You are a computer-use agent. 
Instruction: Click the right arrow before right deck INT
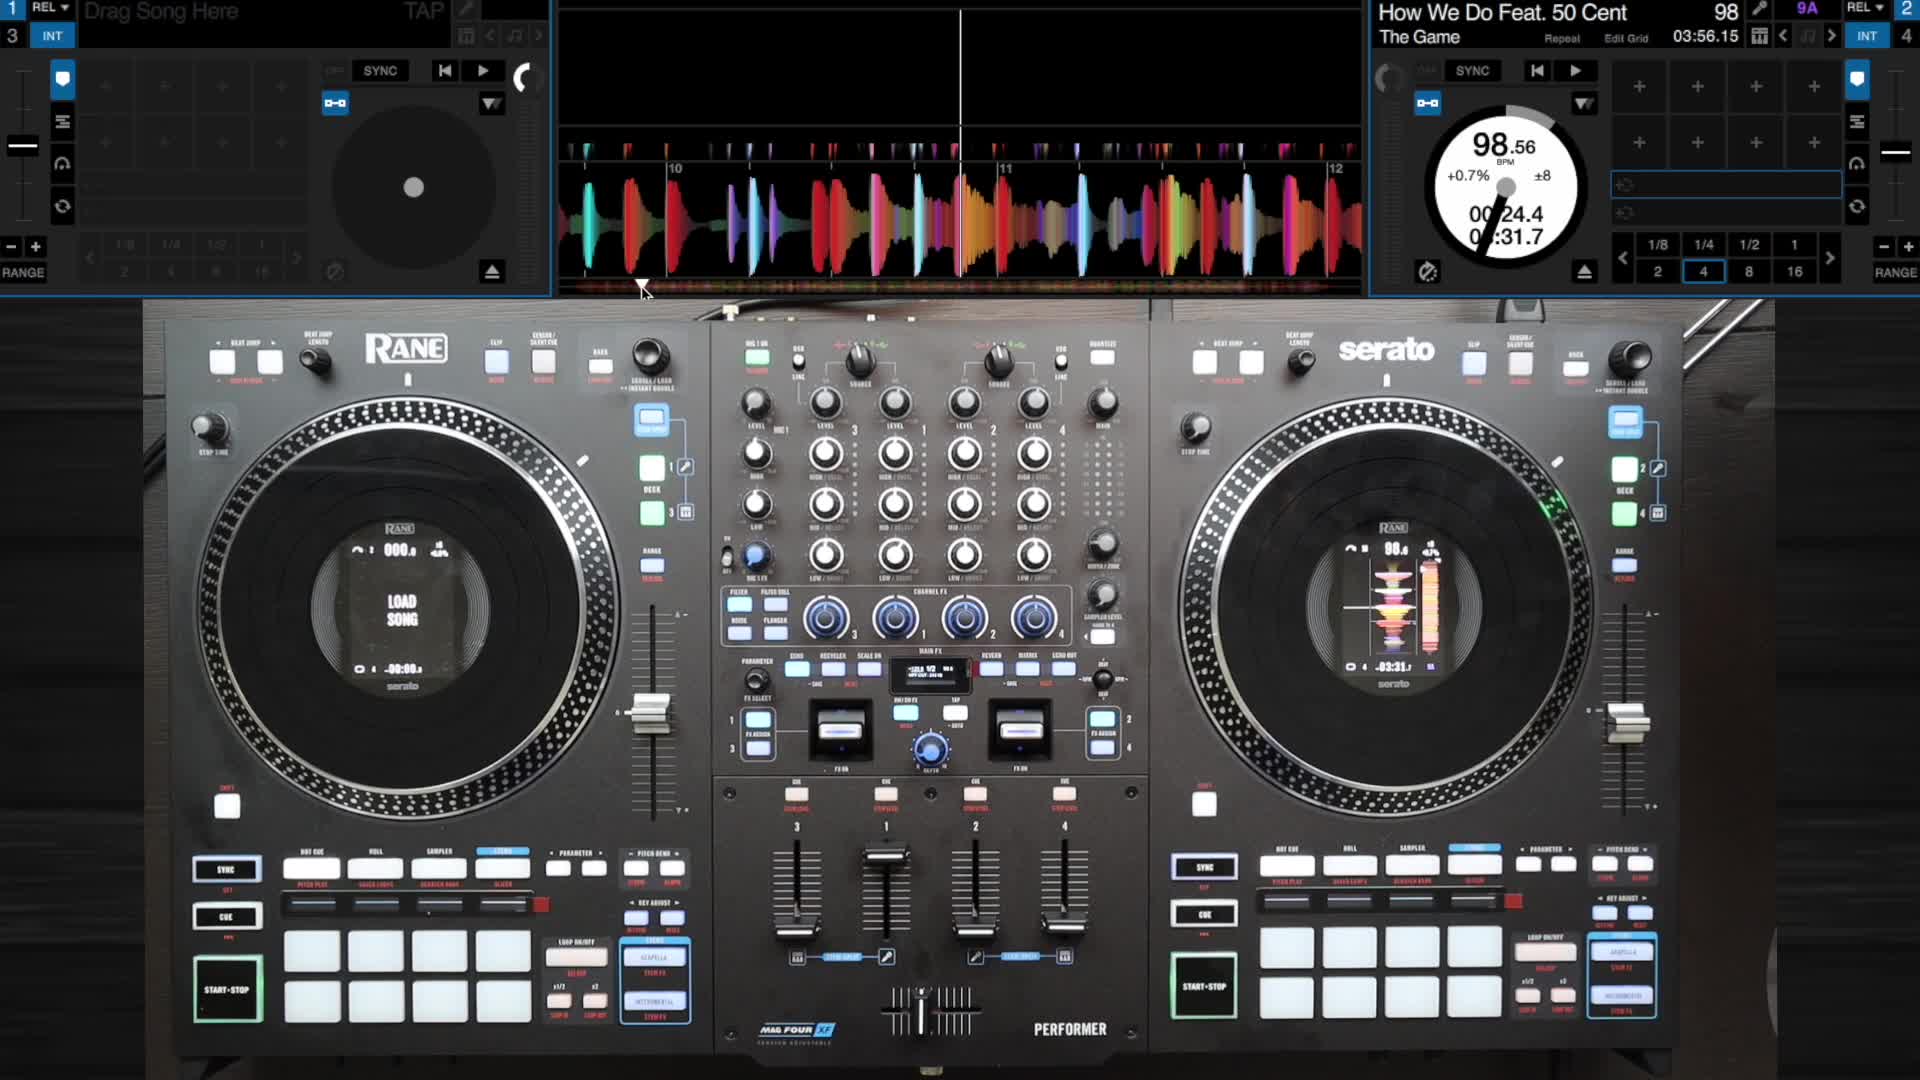[1832, 36]
